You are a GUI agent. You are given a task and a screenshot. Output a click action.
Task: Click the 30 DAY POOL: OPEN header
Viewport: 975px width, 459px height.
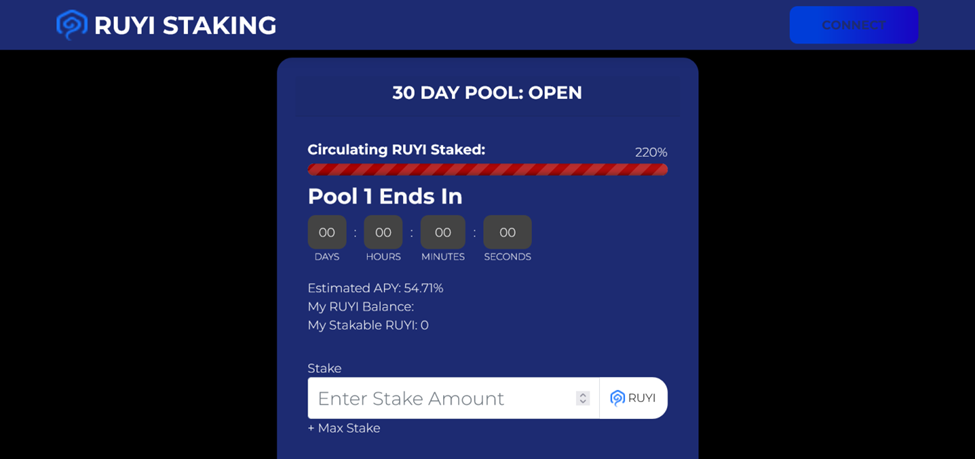coord(488,93)
